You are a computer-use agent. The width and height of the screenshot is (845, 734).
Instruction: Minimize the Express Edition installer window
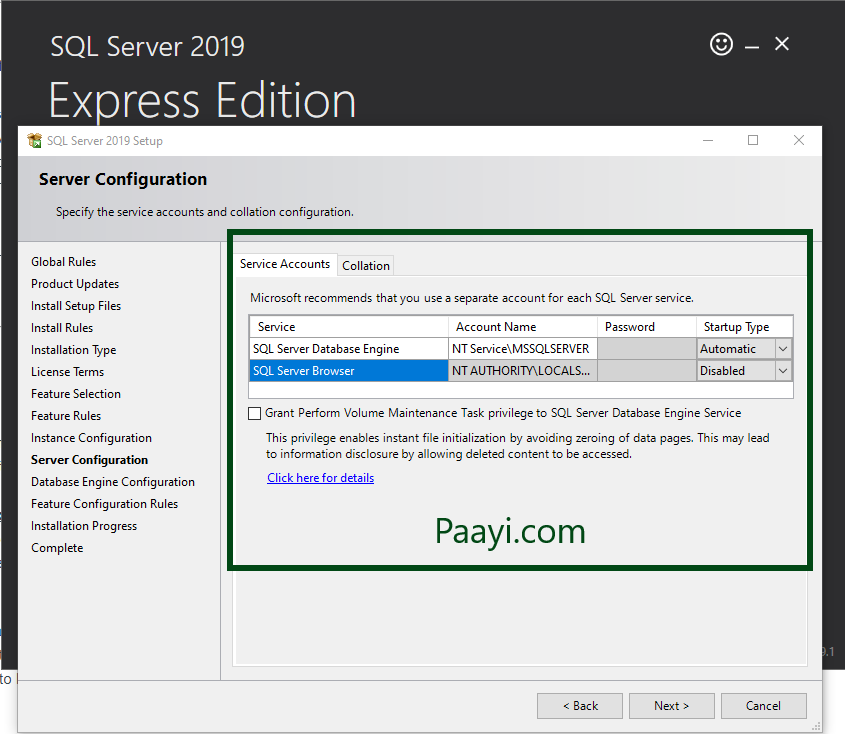tap(752, 45)
